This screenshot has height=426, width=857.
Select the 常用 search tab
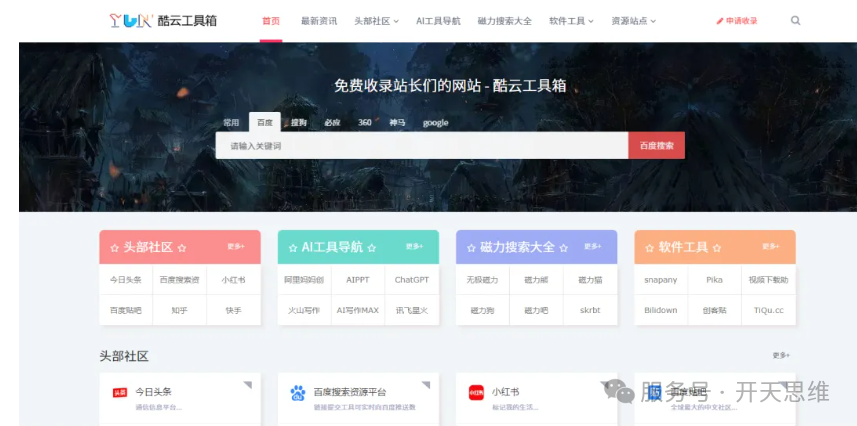click(x=231, y=122)
